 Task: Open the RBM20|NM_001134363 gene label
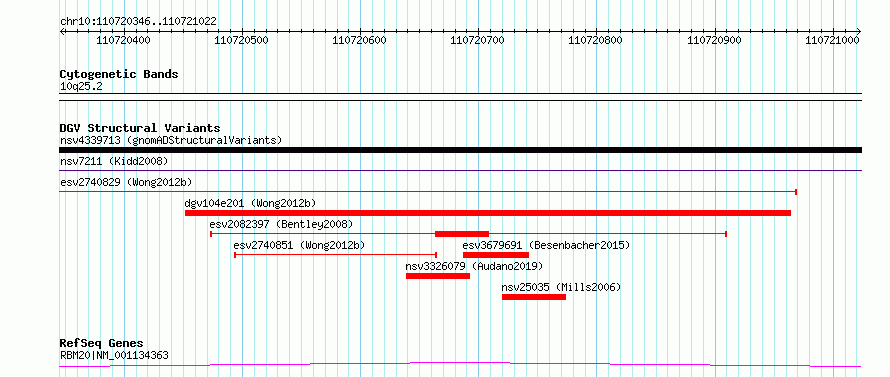point(114,355)
